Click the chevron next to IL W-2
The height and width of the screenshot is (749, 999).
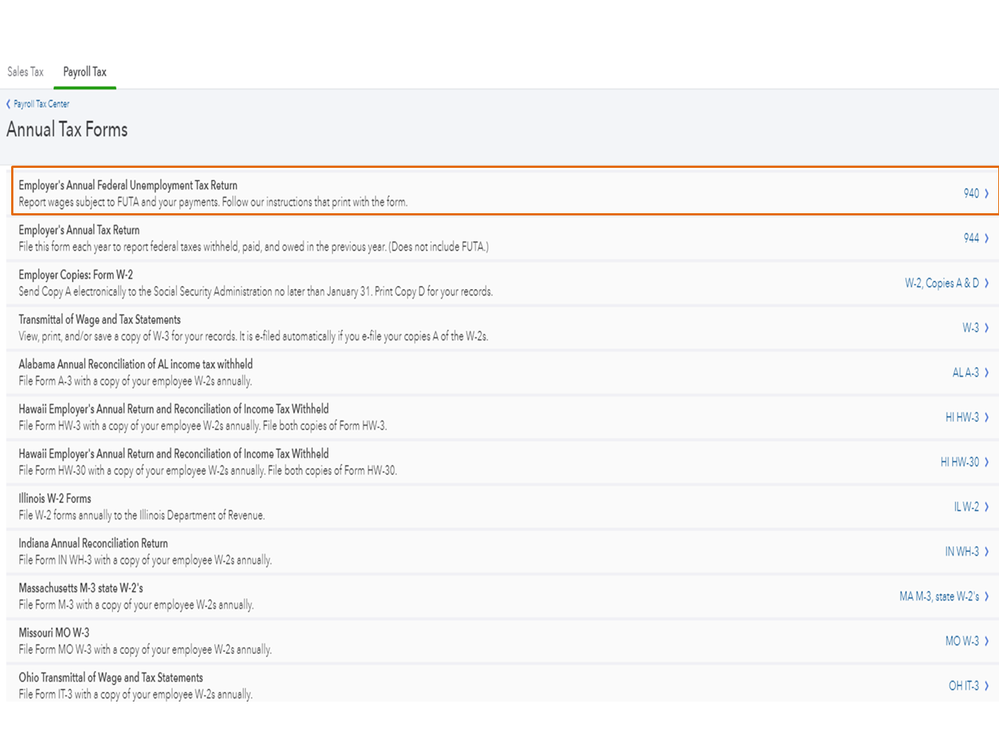(x=987, y=507)
